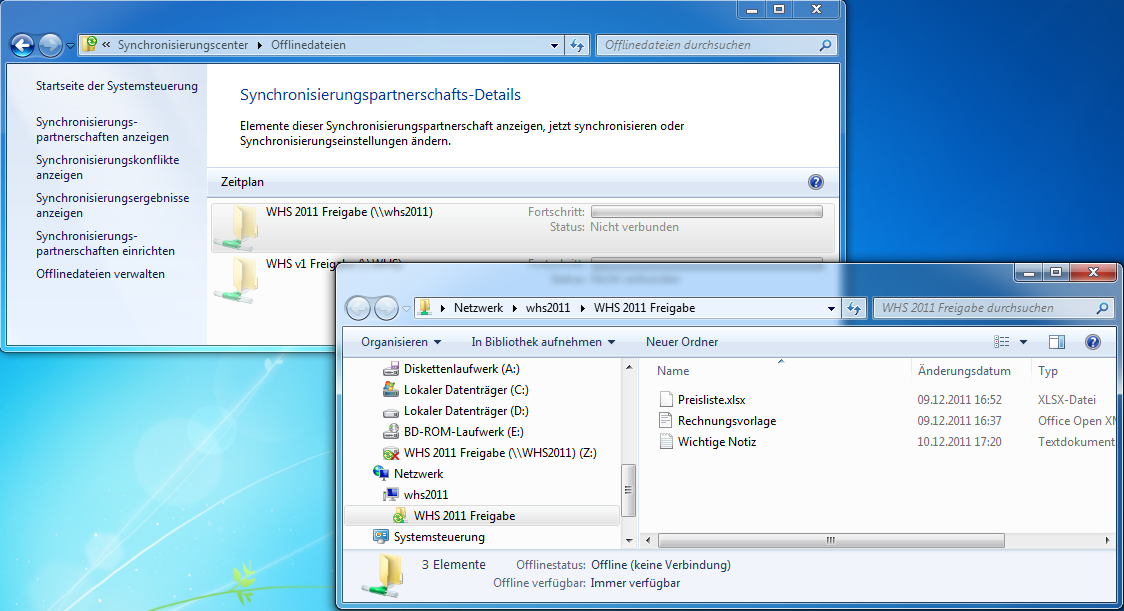This screenshot has width=1124, height=611.
Task: Open Offlinedateien verwalten link
Action: tap(100, 274)
